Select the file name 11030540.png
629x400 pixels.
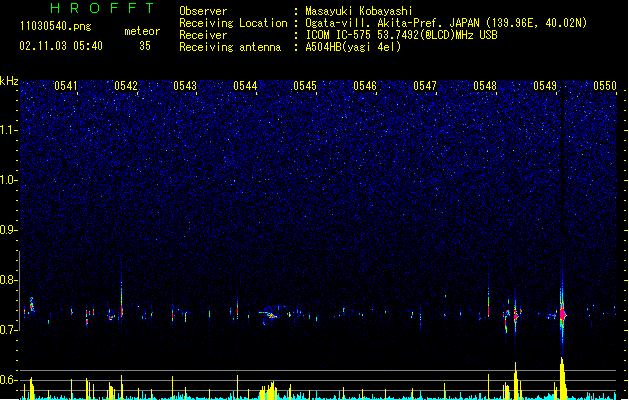(x=55, y=27)
